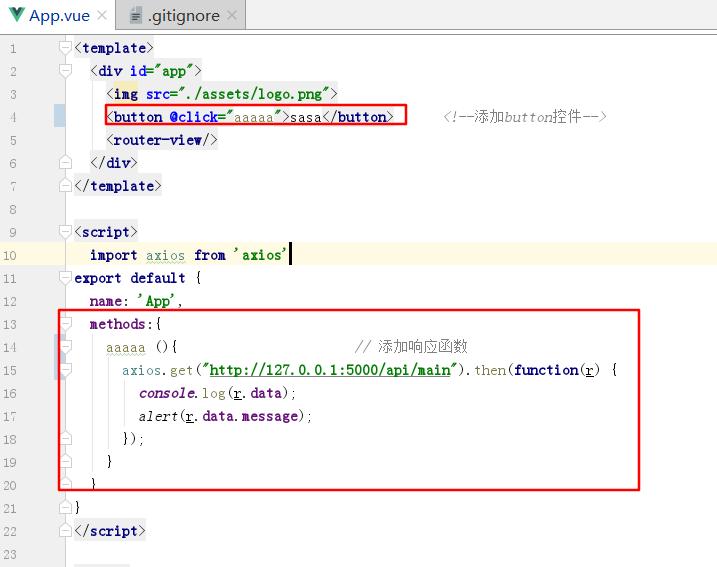This screenshot has width=717, height=567.
Task: Click the Vue icon on App.vue tab
Action: [x=15, y=16]
